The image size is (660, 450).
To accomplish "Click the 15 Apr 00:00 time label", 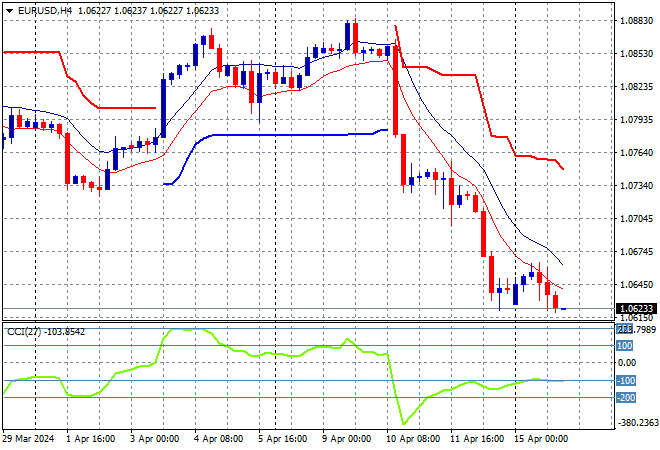I will [541, 439].
